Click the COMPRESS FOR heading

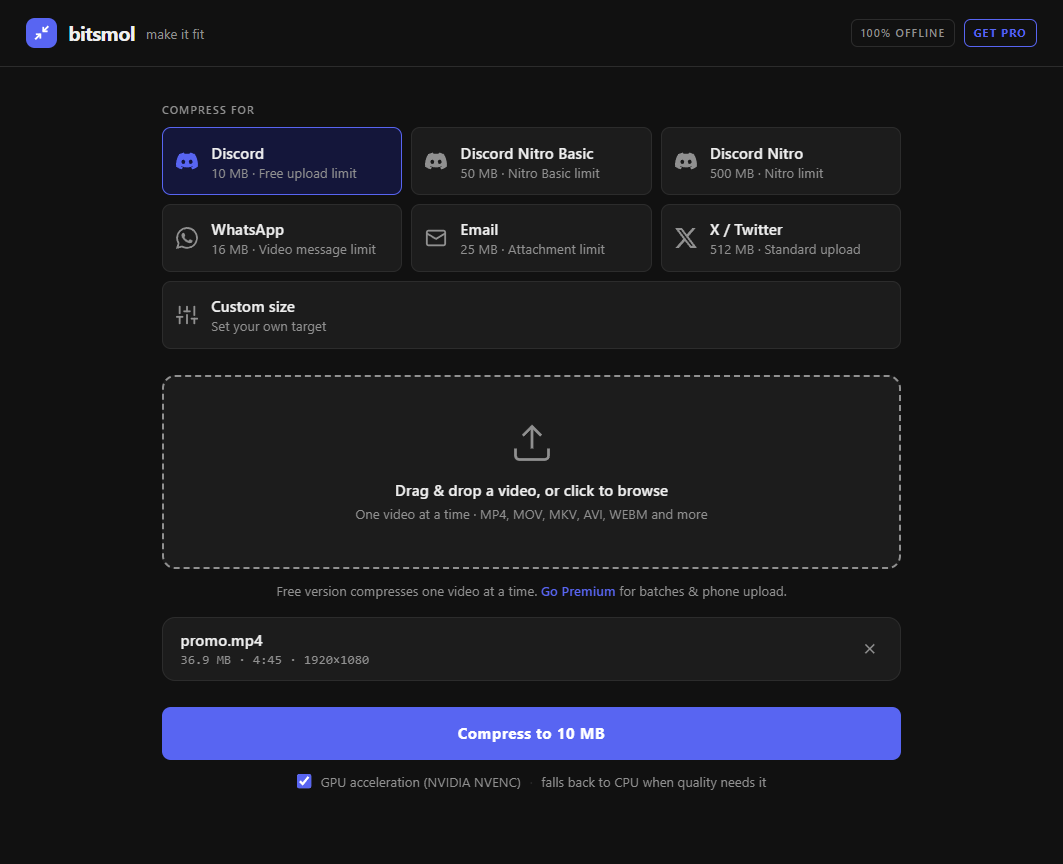pyautogui.click(x=208, y=110)
